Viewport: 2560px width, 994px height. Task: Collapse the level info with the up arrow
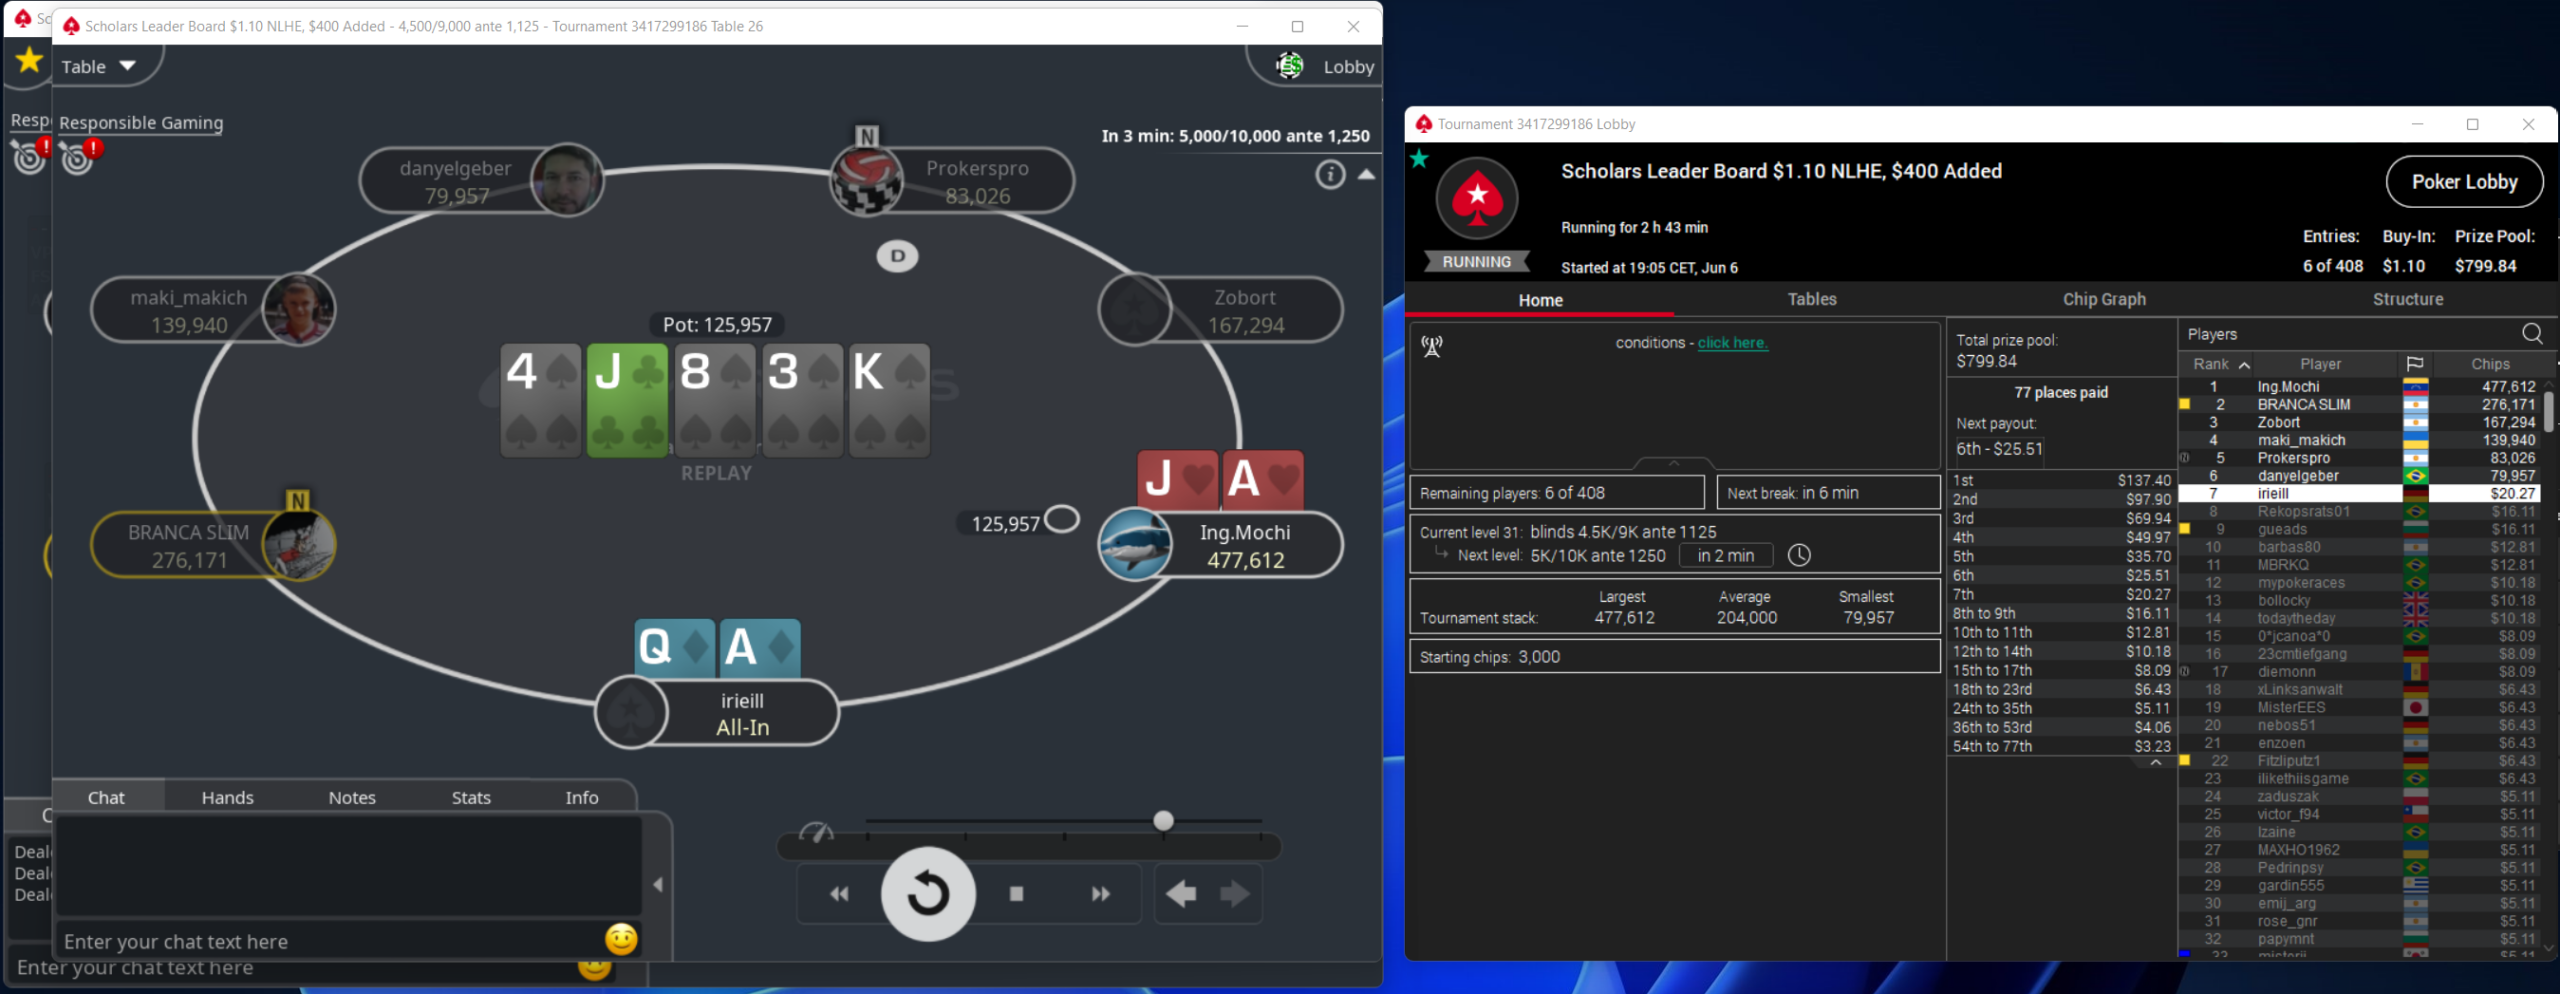tap(1366, 175)
